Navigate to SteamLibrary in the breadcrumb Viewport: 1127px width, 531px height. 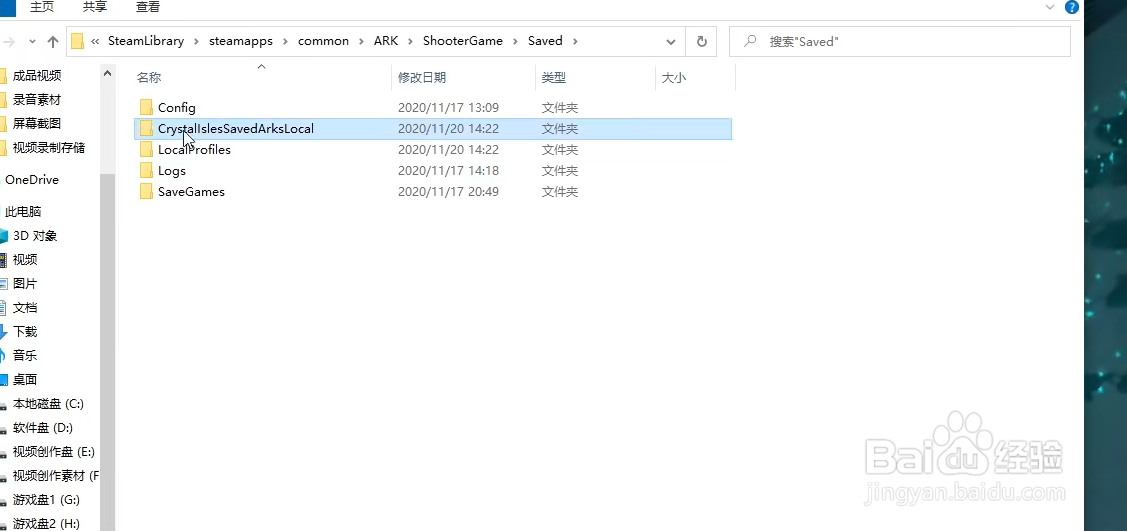click(x=146, y=41)
